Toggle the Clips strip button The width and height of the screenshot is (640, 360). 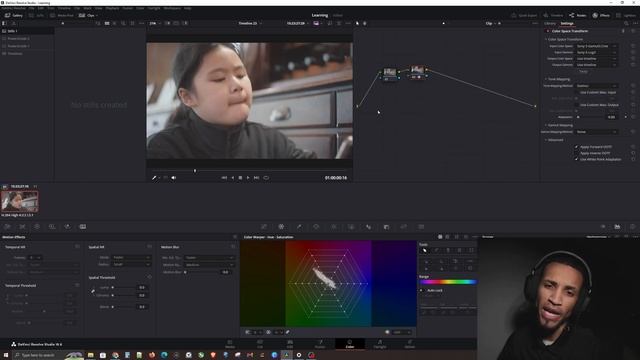coord(88,16)
